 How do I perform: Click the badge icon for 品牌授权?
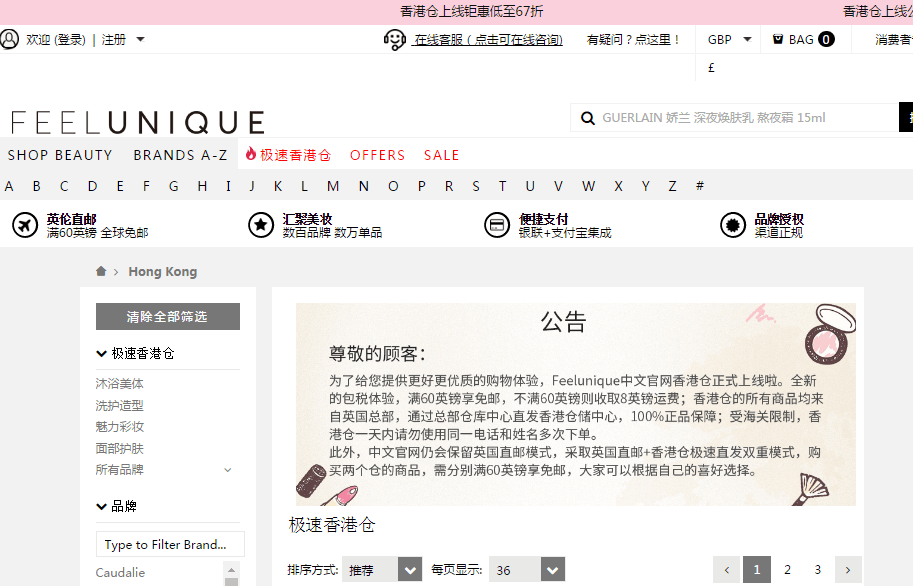click(x=733, y=225)
